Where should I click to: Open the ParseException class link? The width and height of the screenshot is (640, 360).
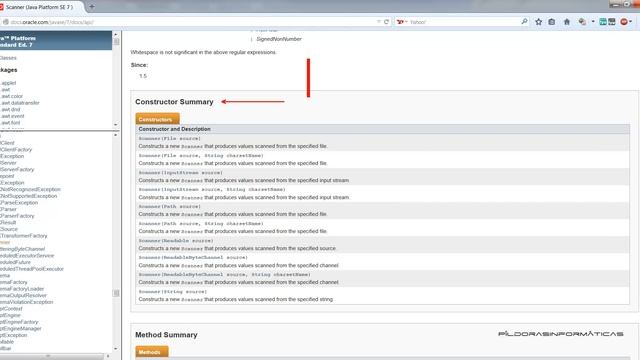19,202
